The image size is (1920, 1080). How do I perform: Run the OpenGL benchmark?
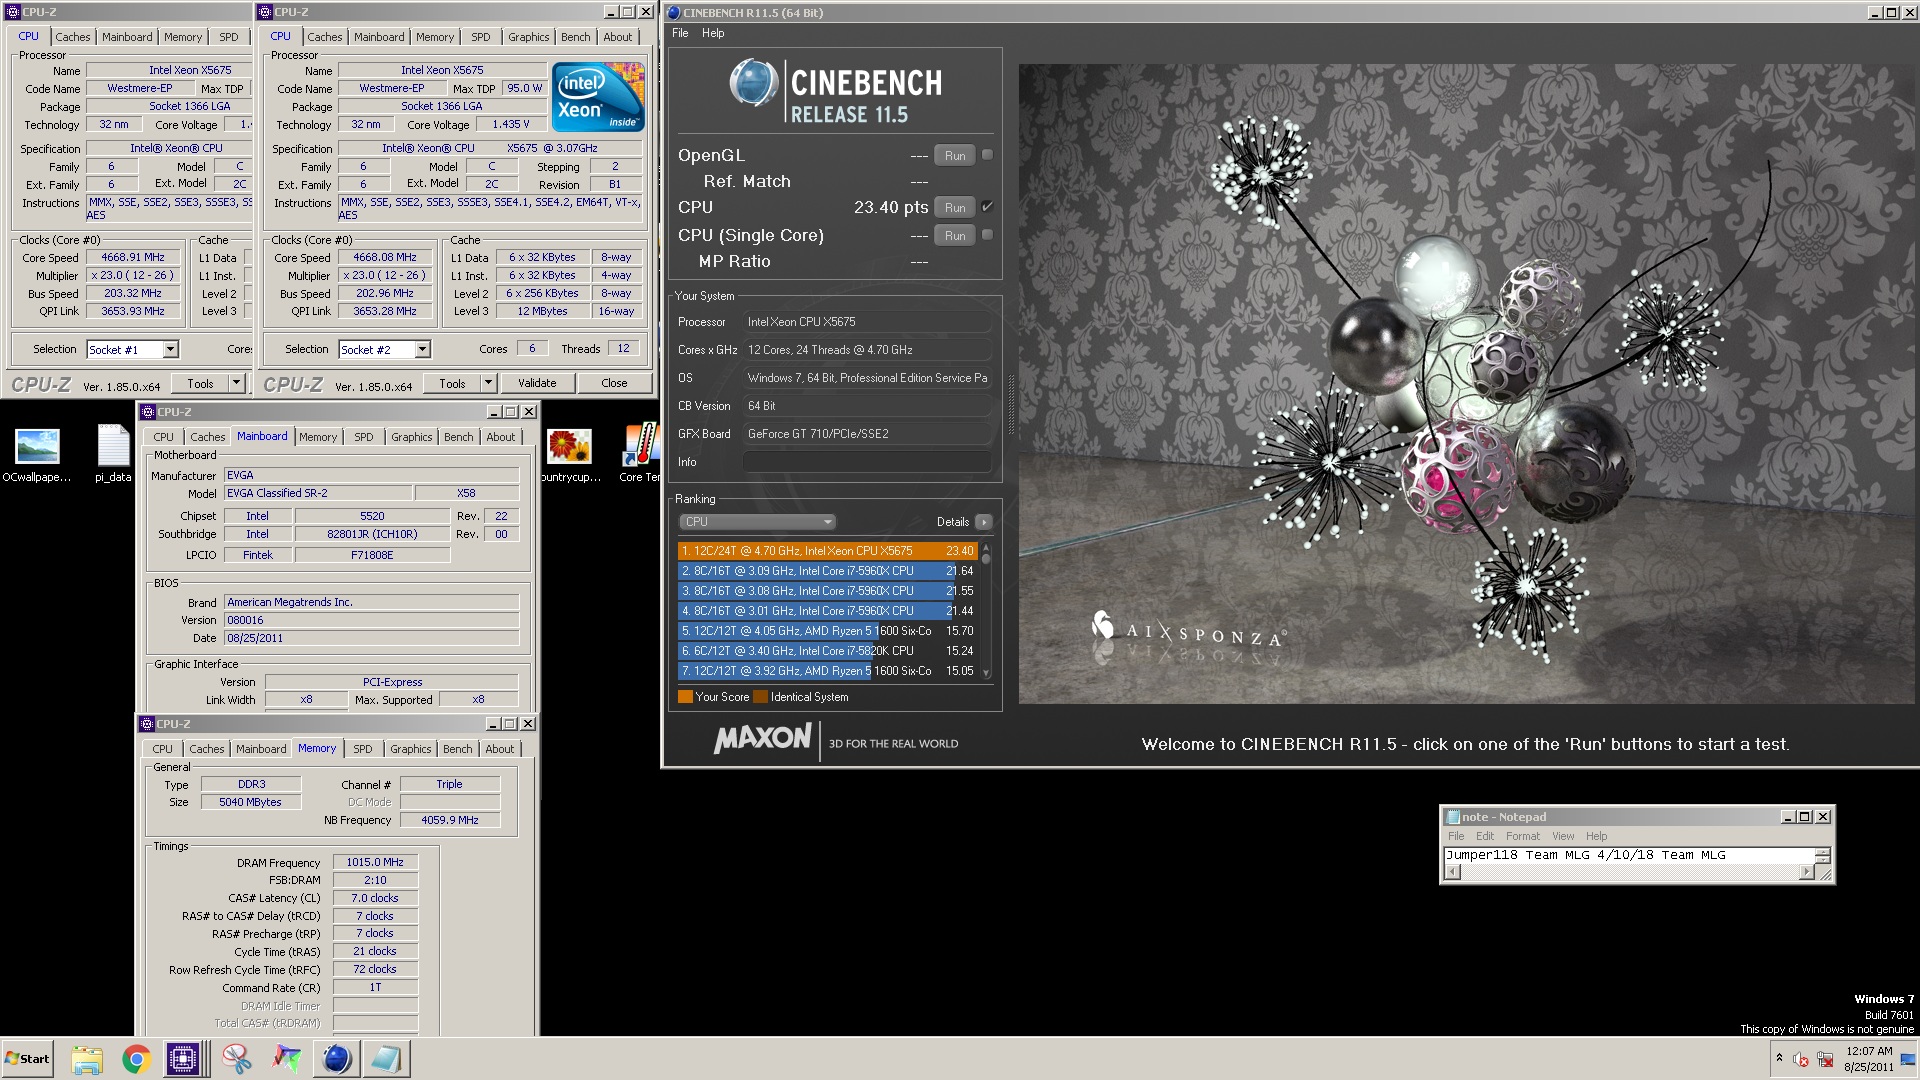[x=955, y=155]
